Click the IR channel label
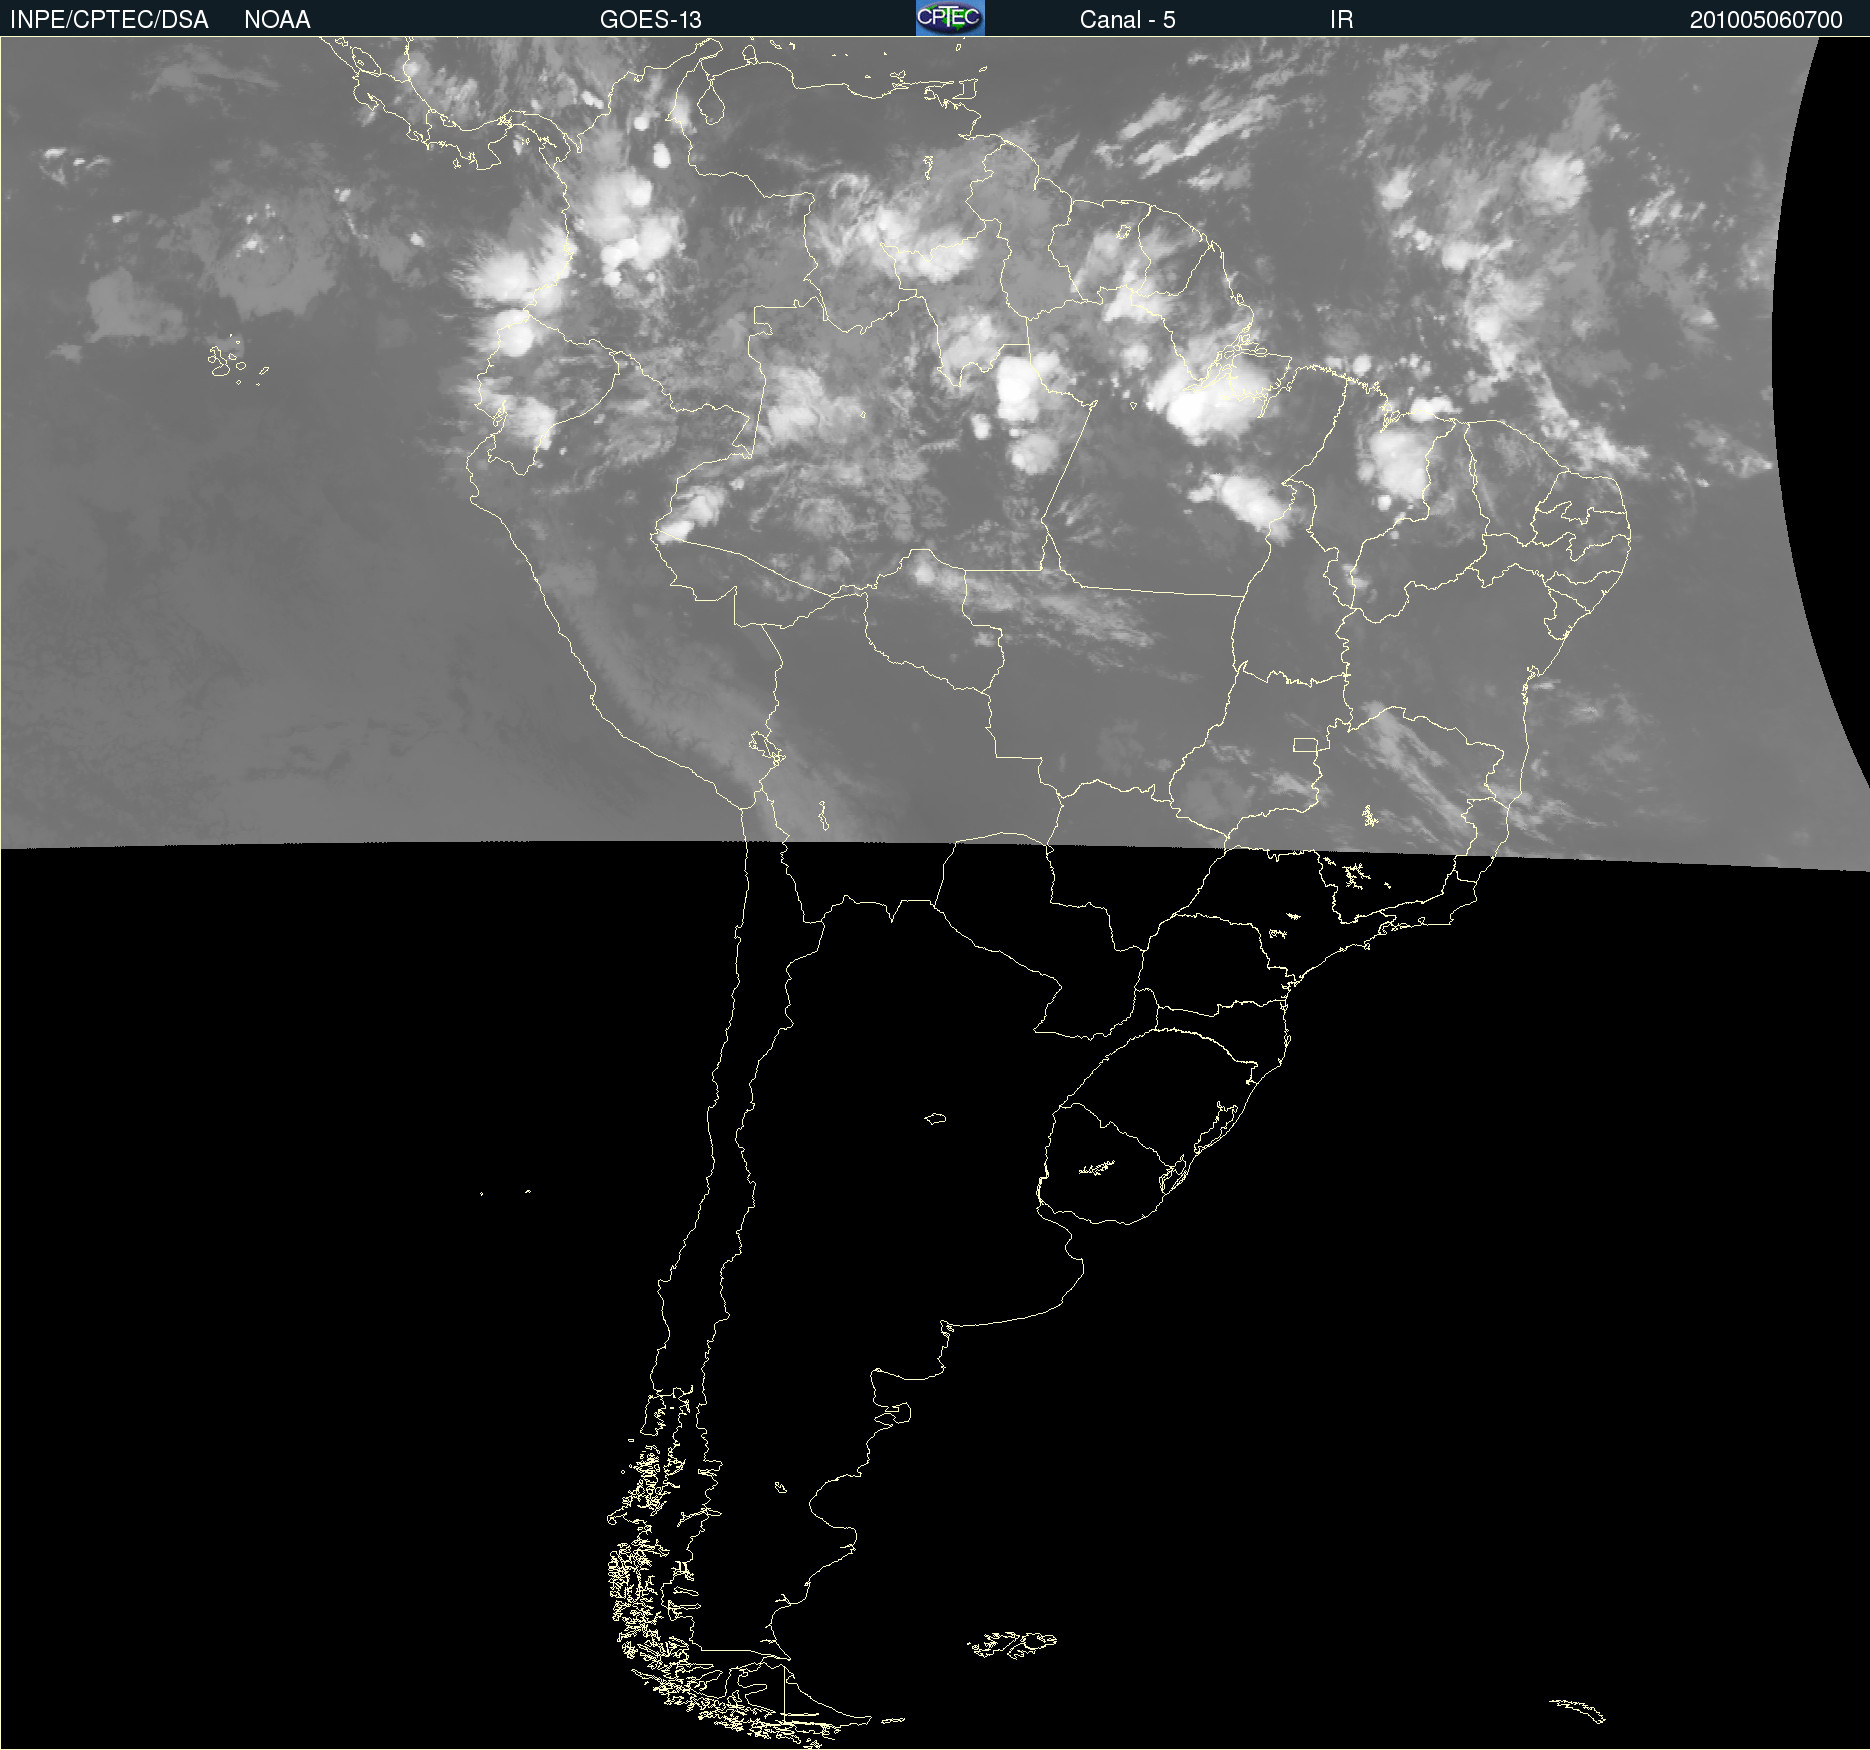The width and height of the screenshot is (1870, 1750). [1341, 20]
